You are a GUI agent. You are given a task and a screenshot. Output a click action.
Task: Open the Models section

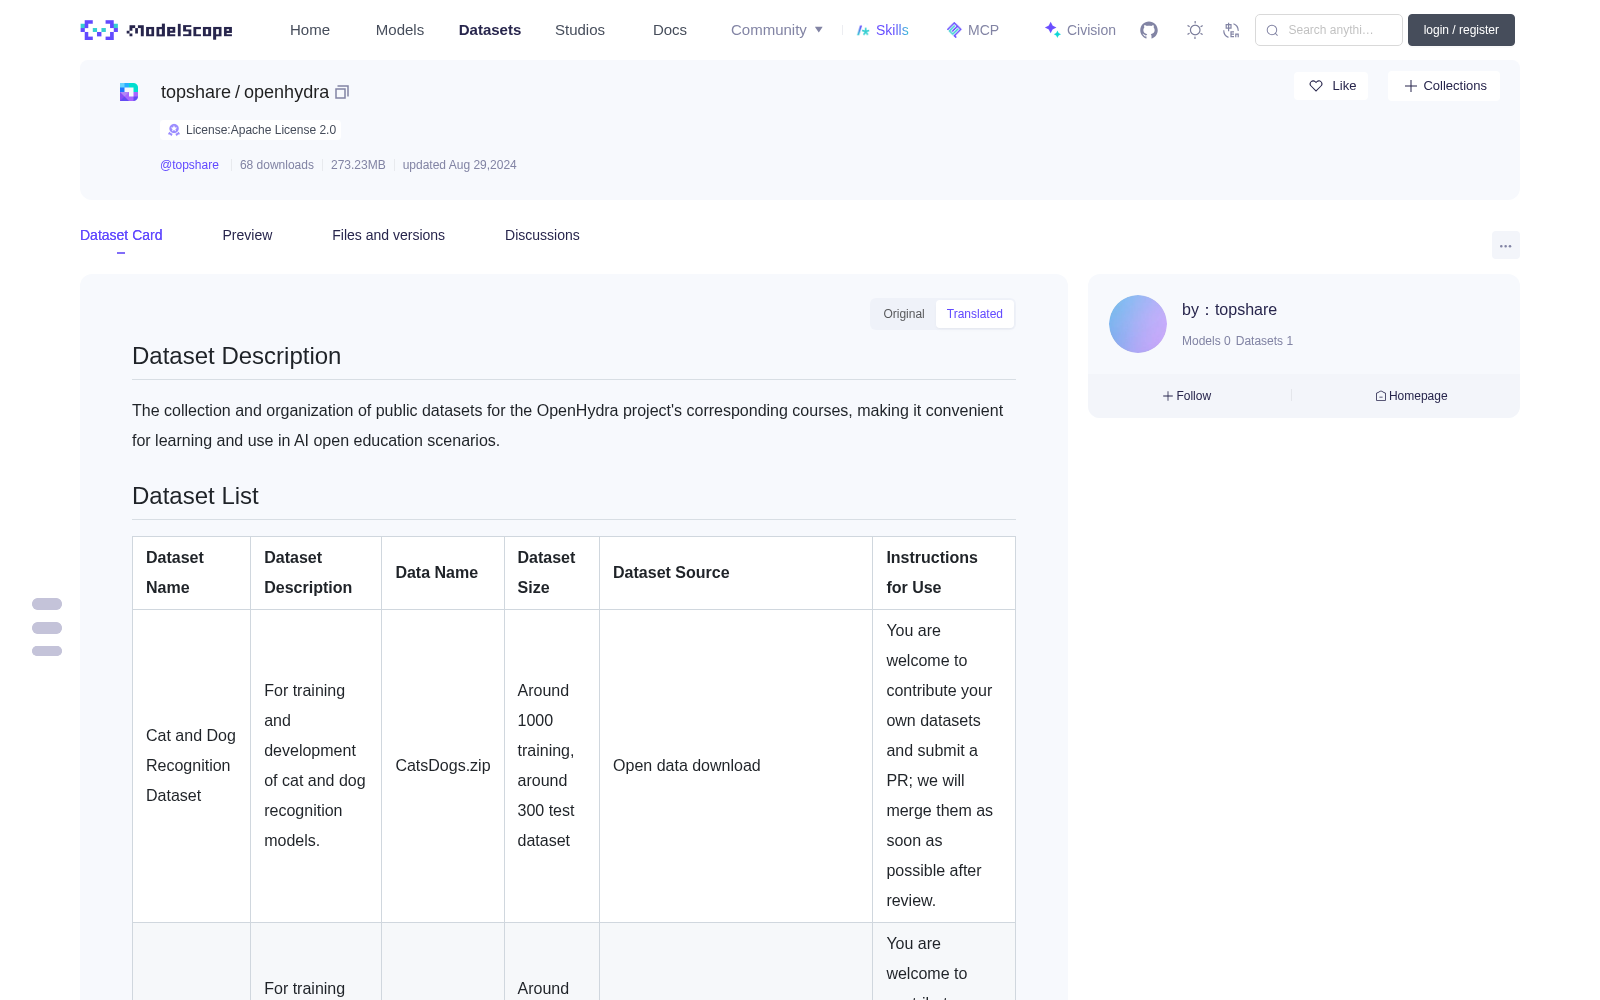click(400, 30)
